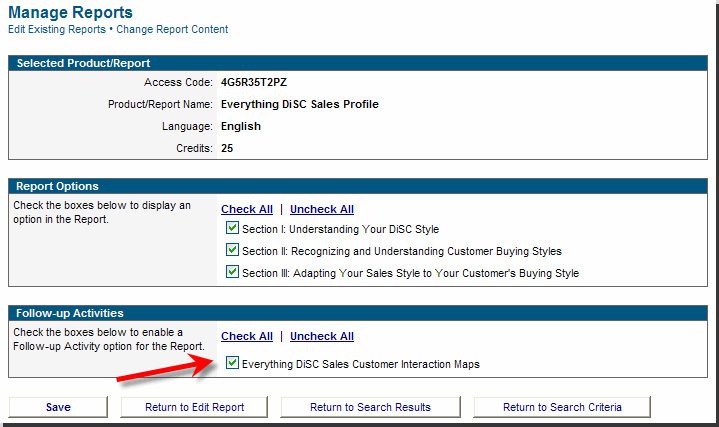Toggle Section III: Adapting Your Sales Style checkbox

(232, 272)
